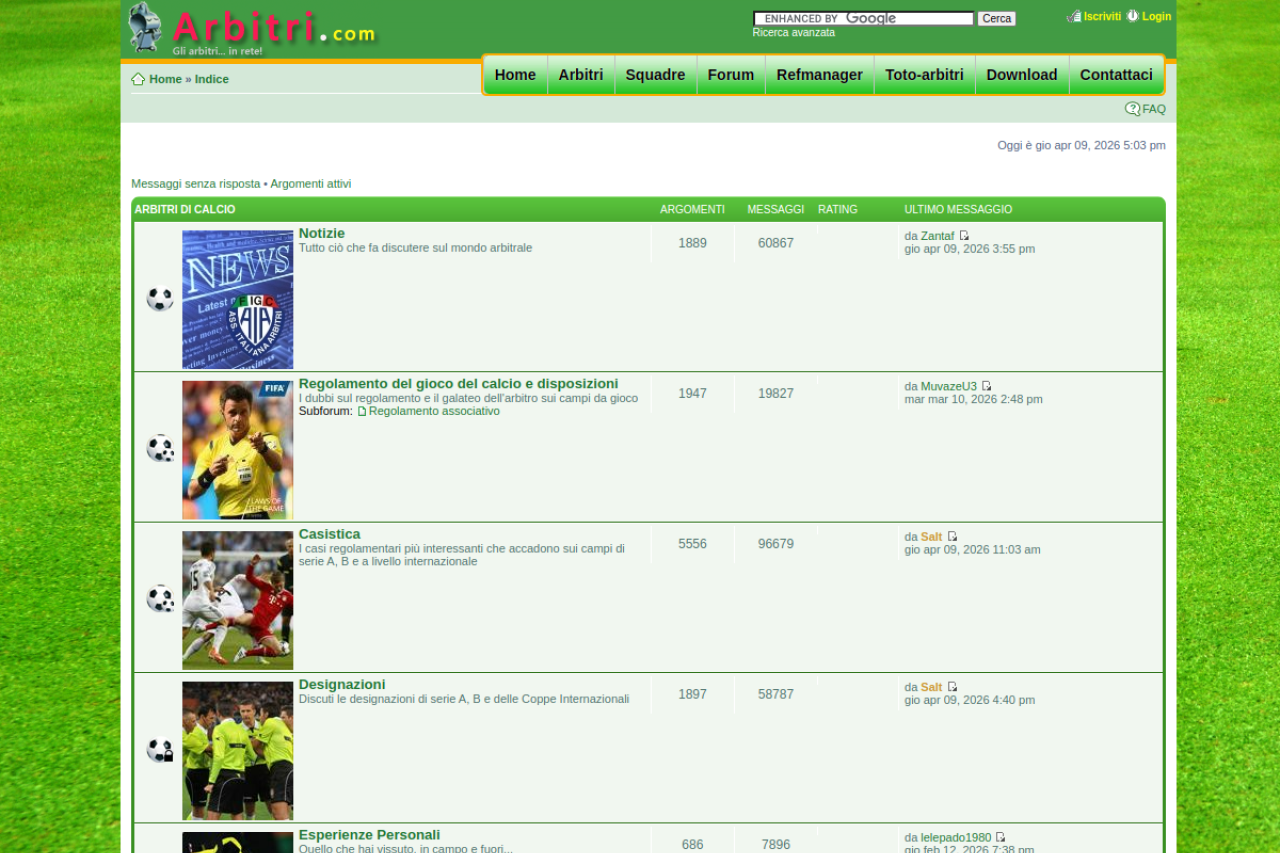The height and width of the screenshot is (853, 1280).
Task: Click the Arbitri.com site logo
Action: pos(253,28)
